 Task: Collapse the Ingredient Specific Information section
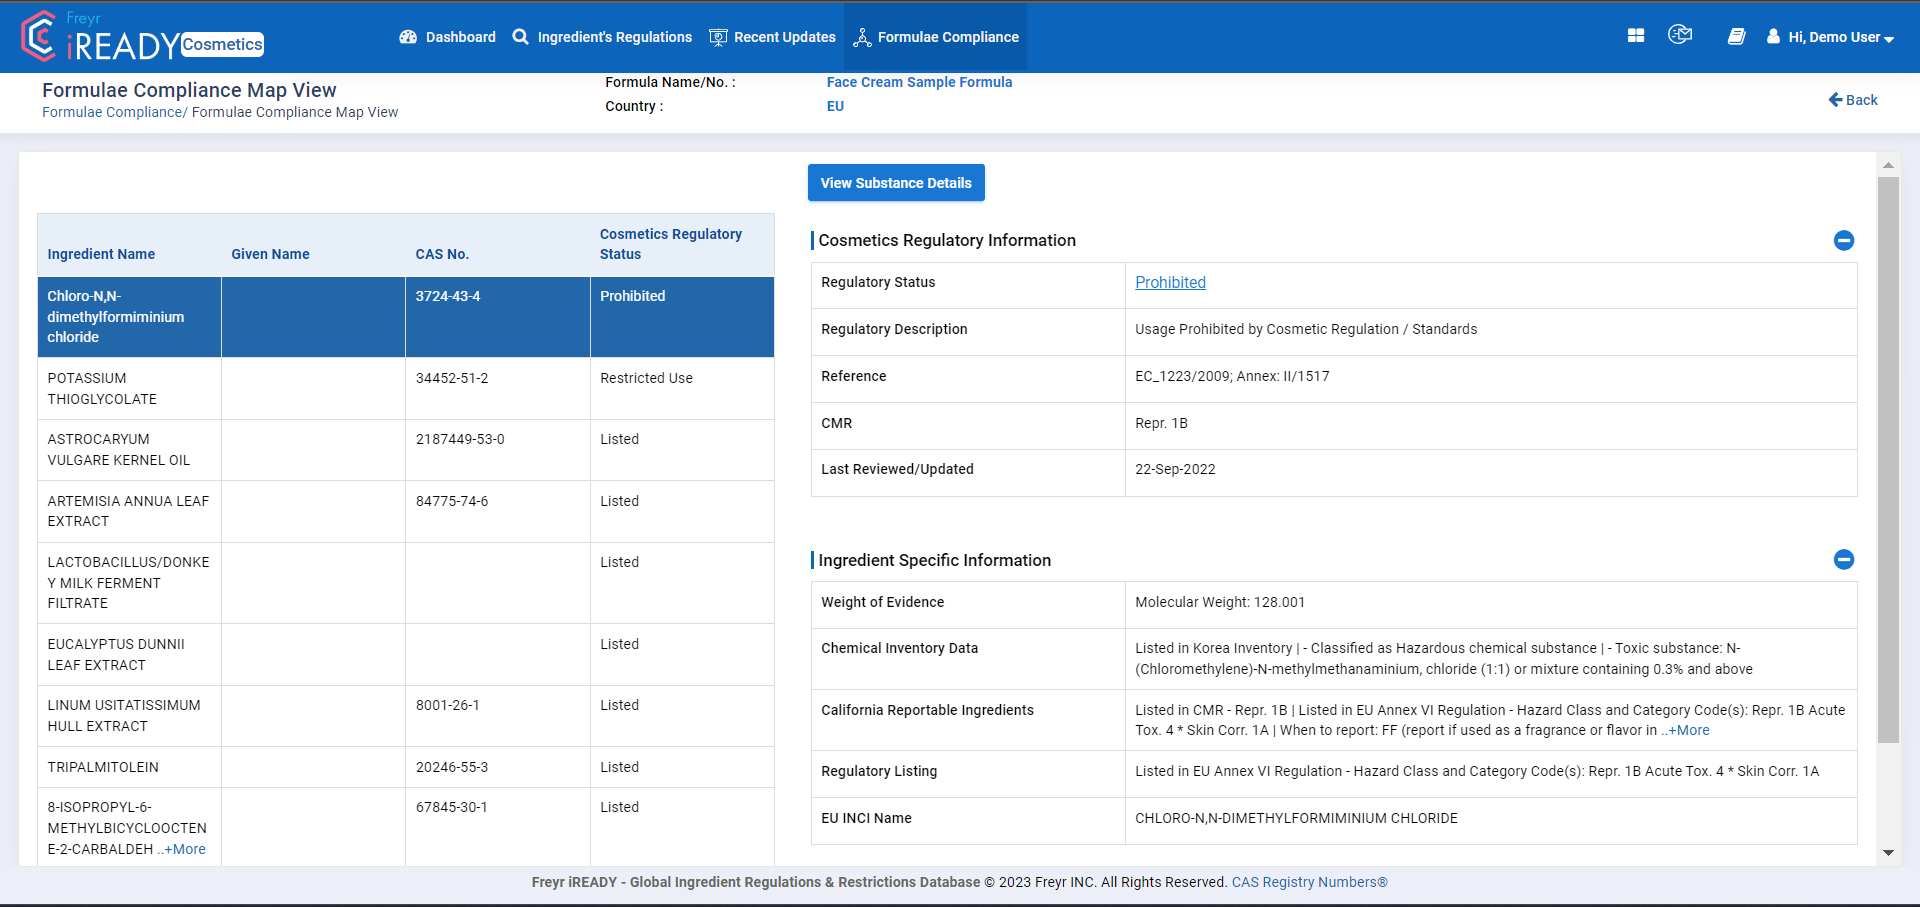pos(1844,560)
